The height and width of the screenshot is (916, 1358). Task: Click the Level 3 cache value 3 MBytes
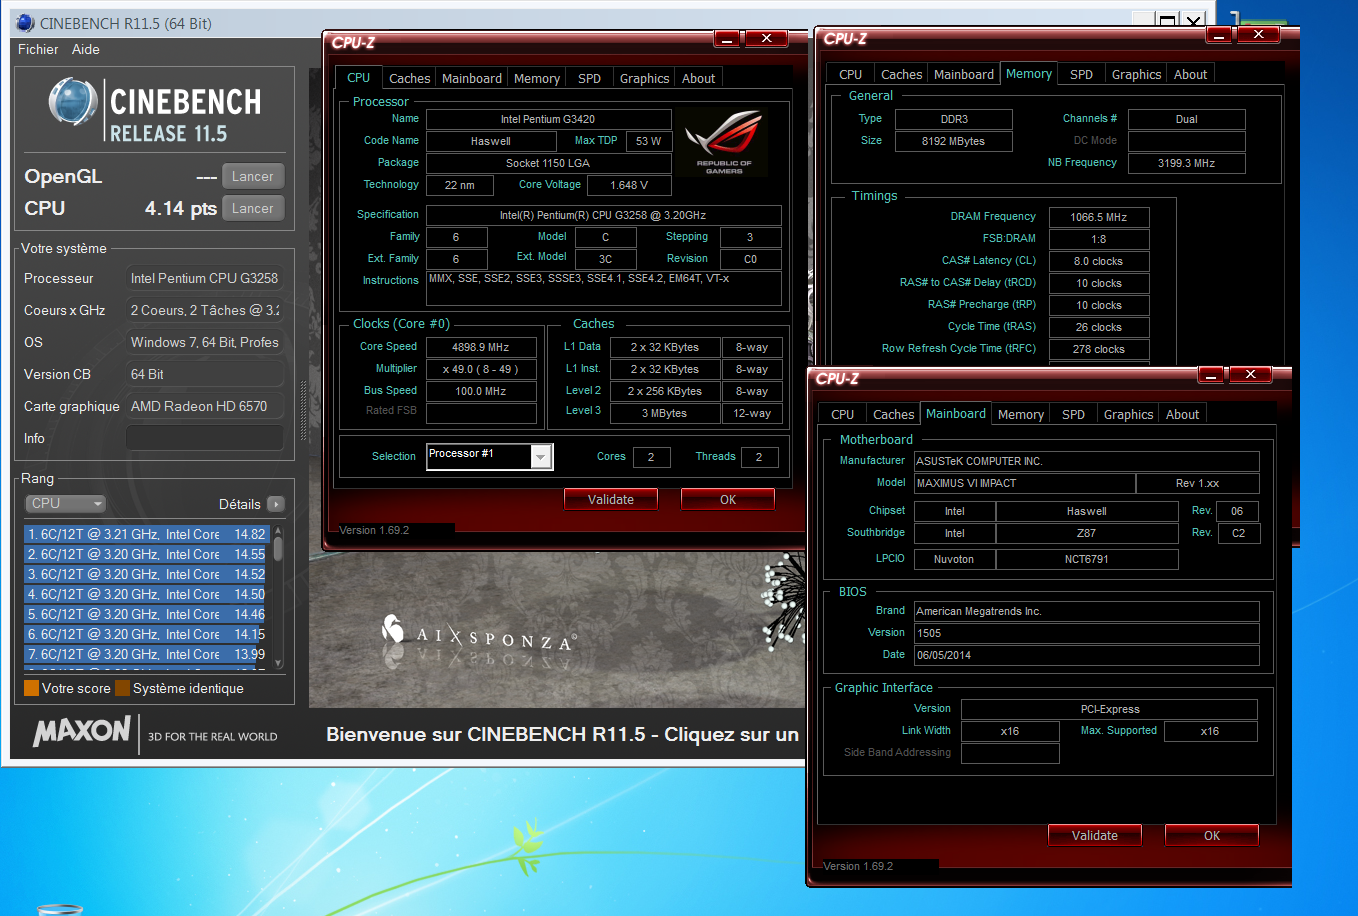pyautogui.click(x=664, y=413)
